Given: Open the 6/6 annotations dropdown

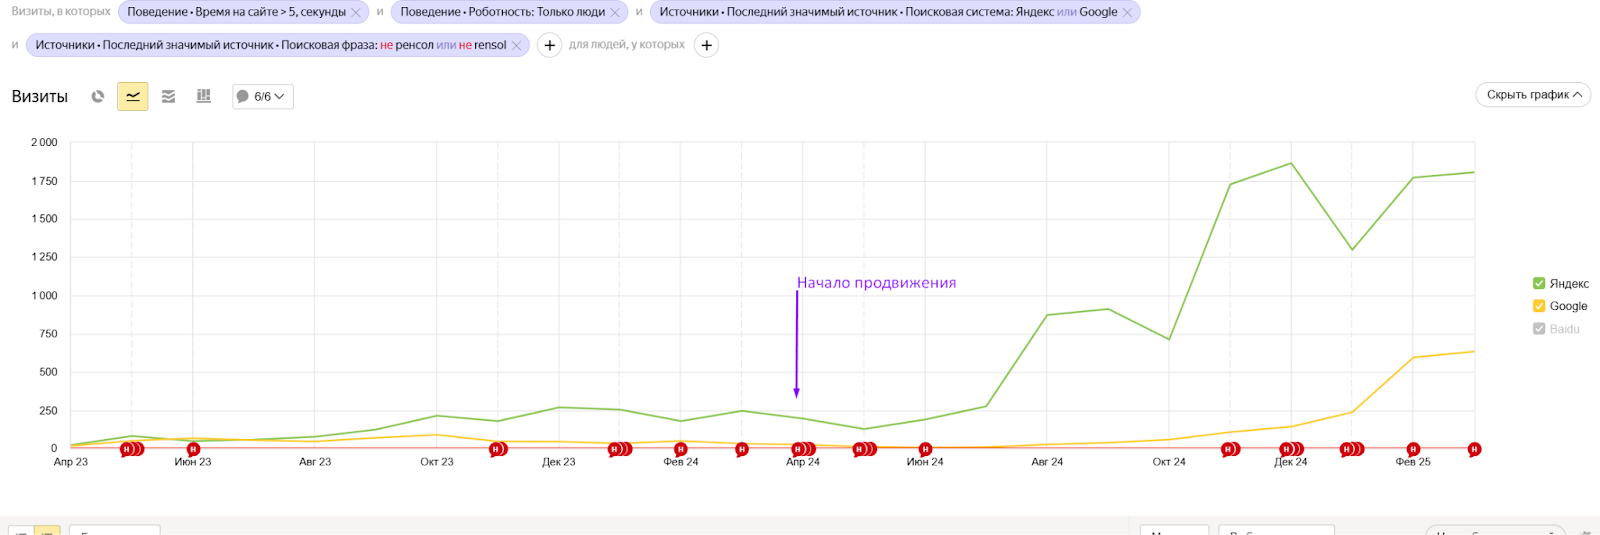Looking at the screenshot, I should (x=263, y=97).
